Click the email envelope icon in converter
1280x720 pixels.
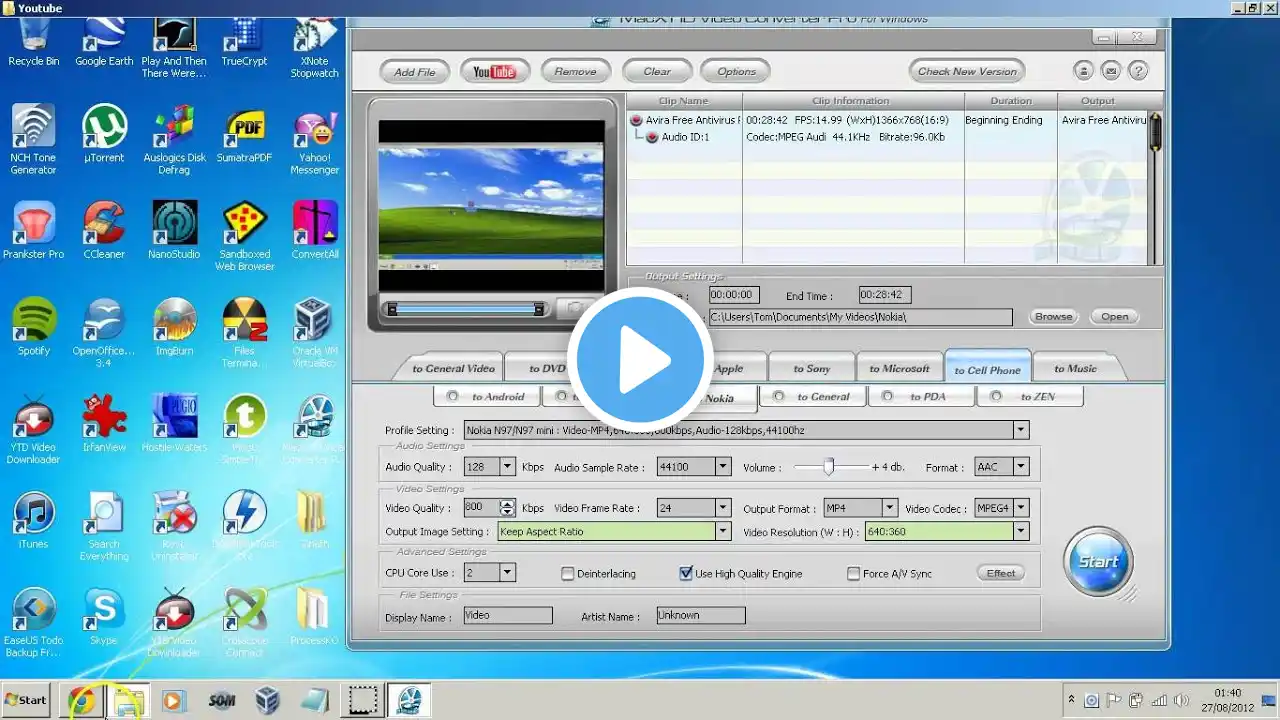click(1110, 71)
